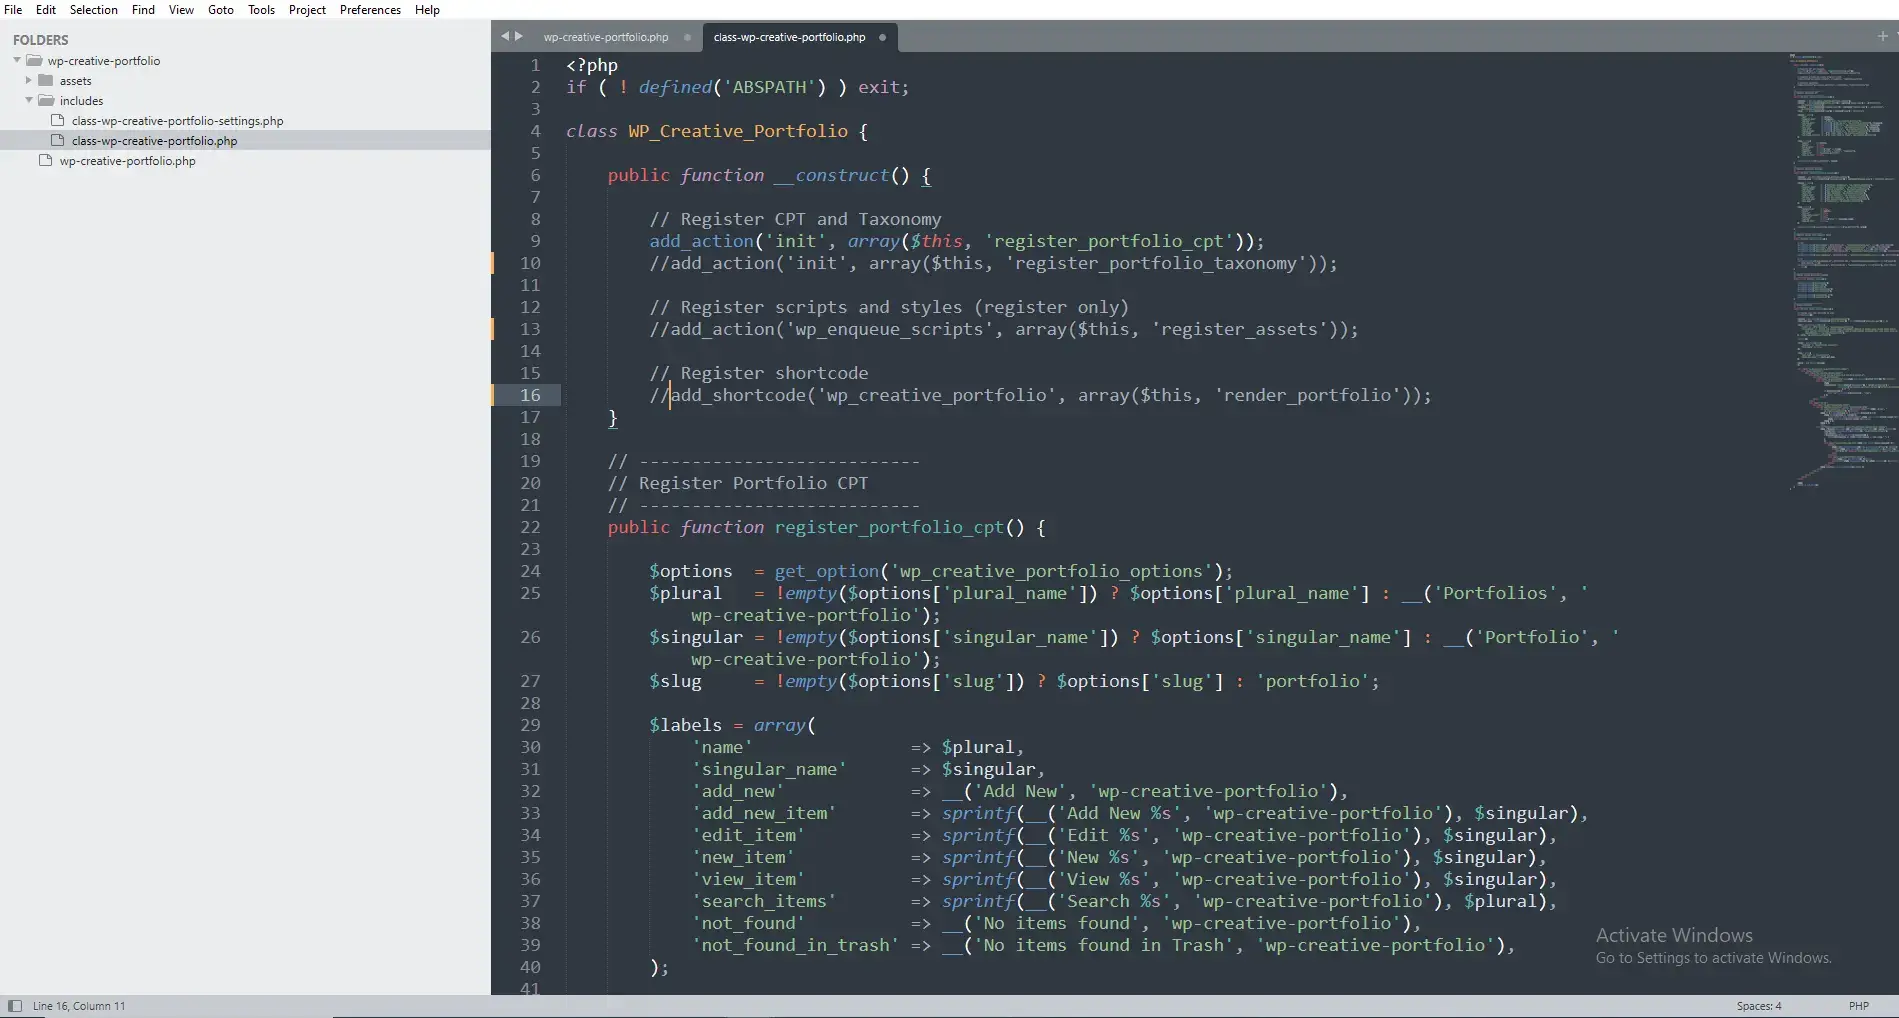Click the previous tab left arrow
The width and height of the screenshot is (1899, 1018).
(x=505, y=36)
